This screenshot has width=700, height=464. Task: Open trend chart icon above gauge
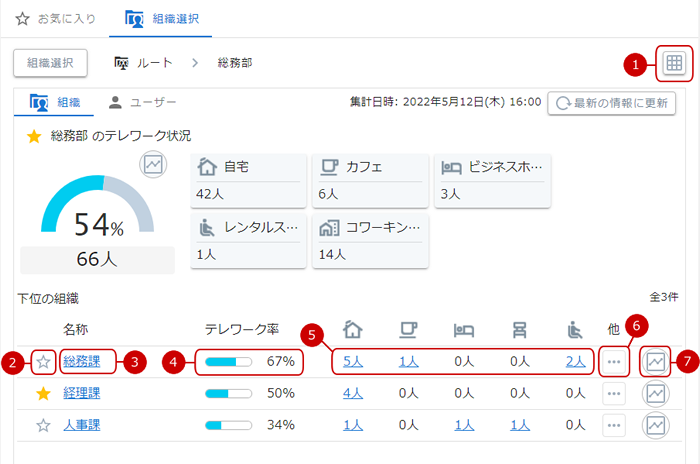(x=153, y=164)
